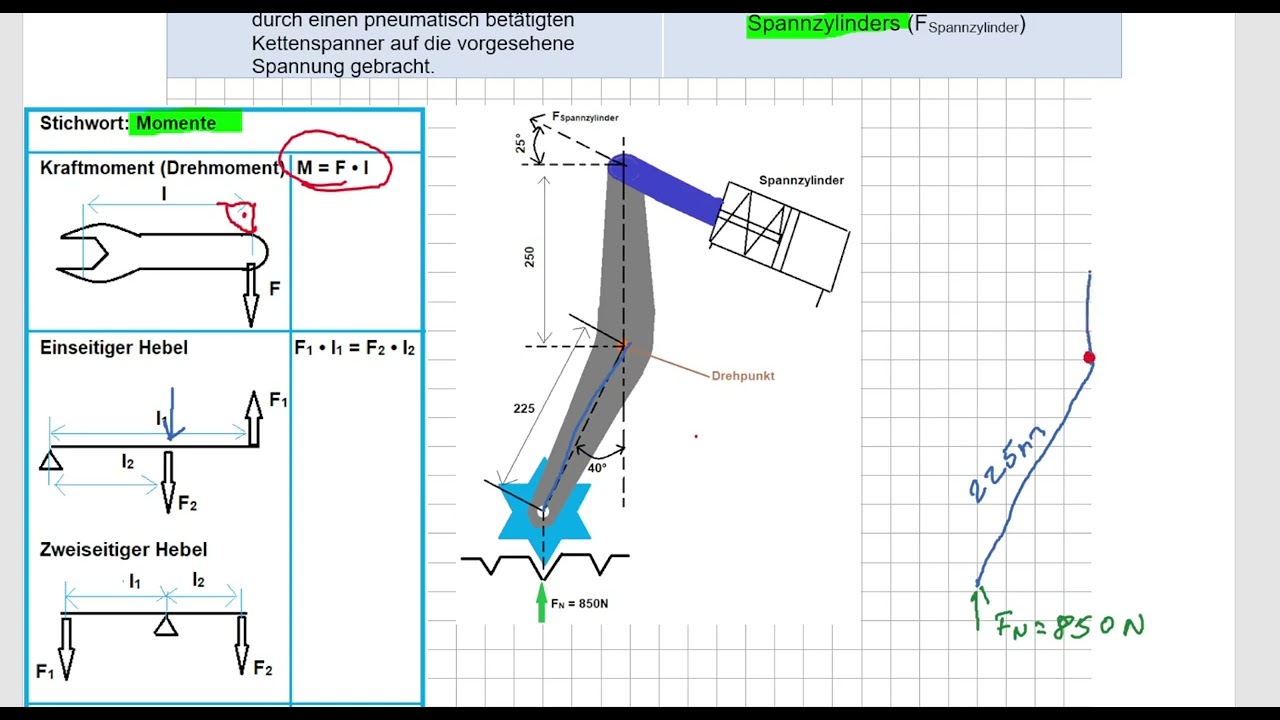1280x720 pixels.
Task: Click the green FN force arrow below the chain
Action: [542, 603]
